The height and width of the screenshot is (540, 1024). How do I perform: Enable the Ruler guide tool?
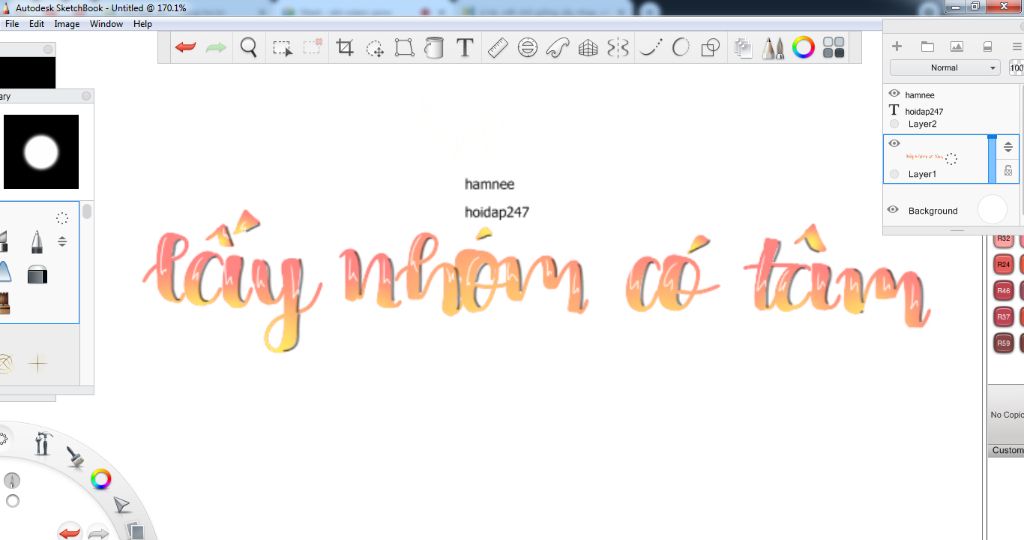498,48
